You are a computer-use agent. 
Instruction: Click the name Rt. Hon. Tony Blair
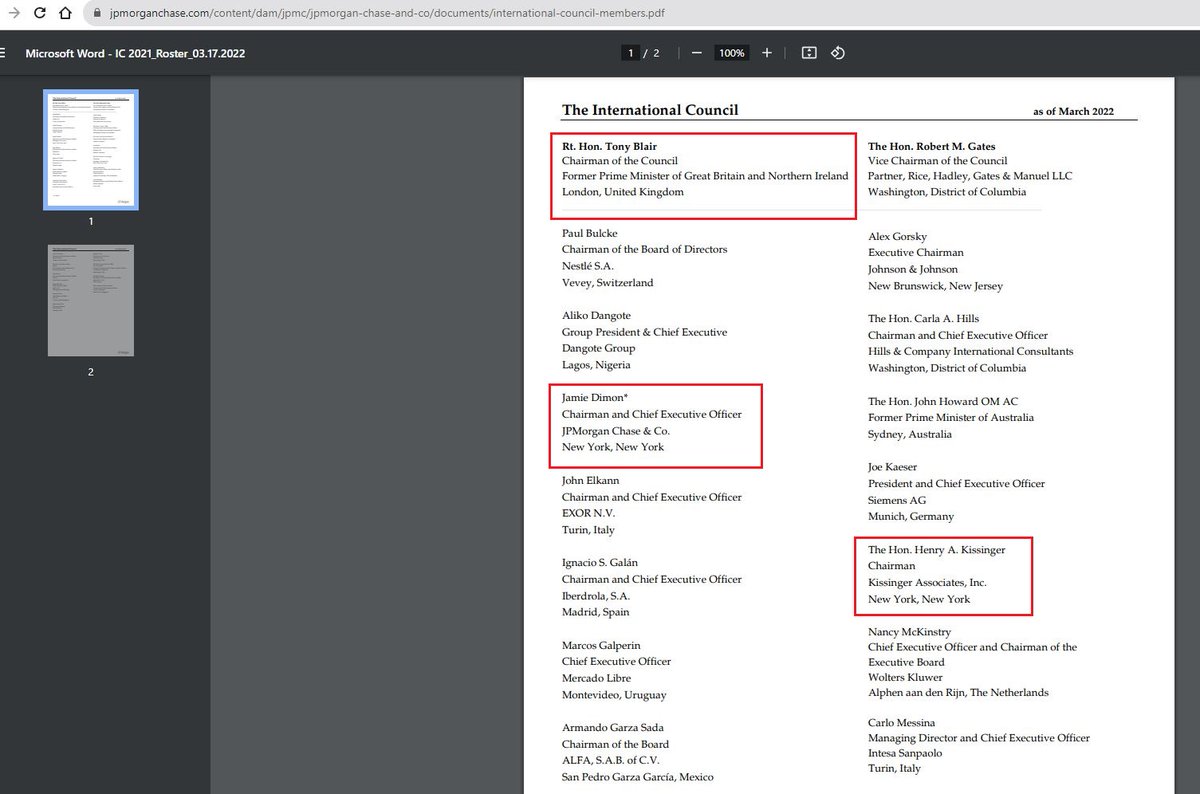pyautogui.click(x=609, y=146)
